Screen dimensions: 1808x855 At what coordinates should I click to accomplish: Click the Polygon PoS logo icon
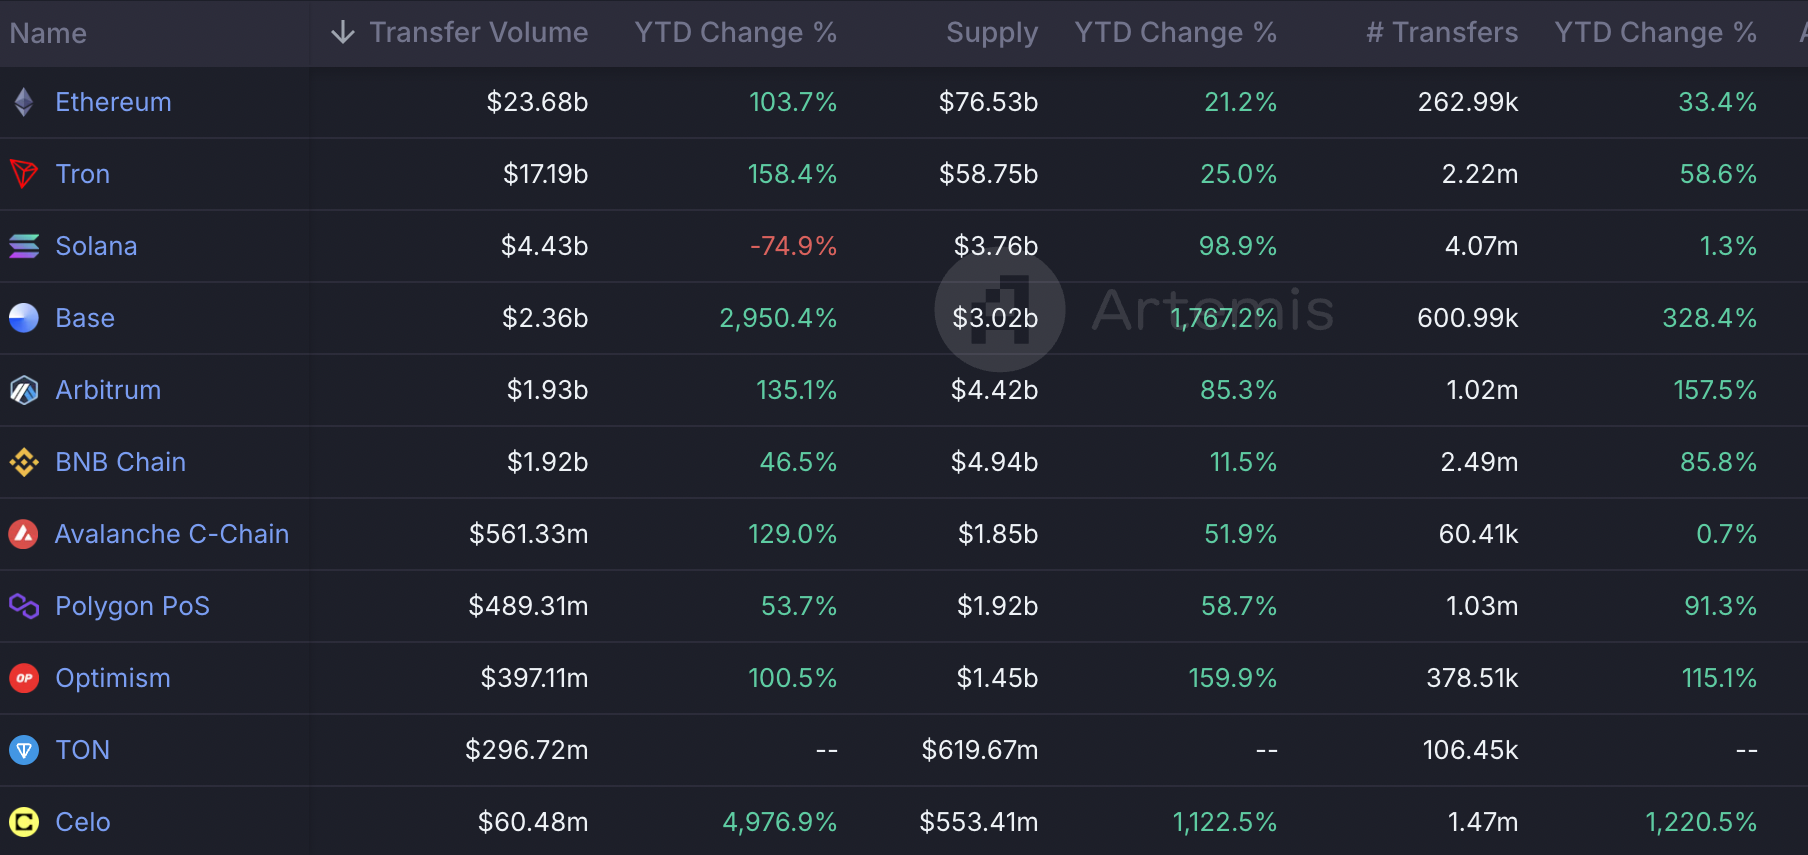click(x=24, y=606)
